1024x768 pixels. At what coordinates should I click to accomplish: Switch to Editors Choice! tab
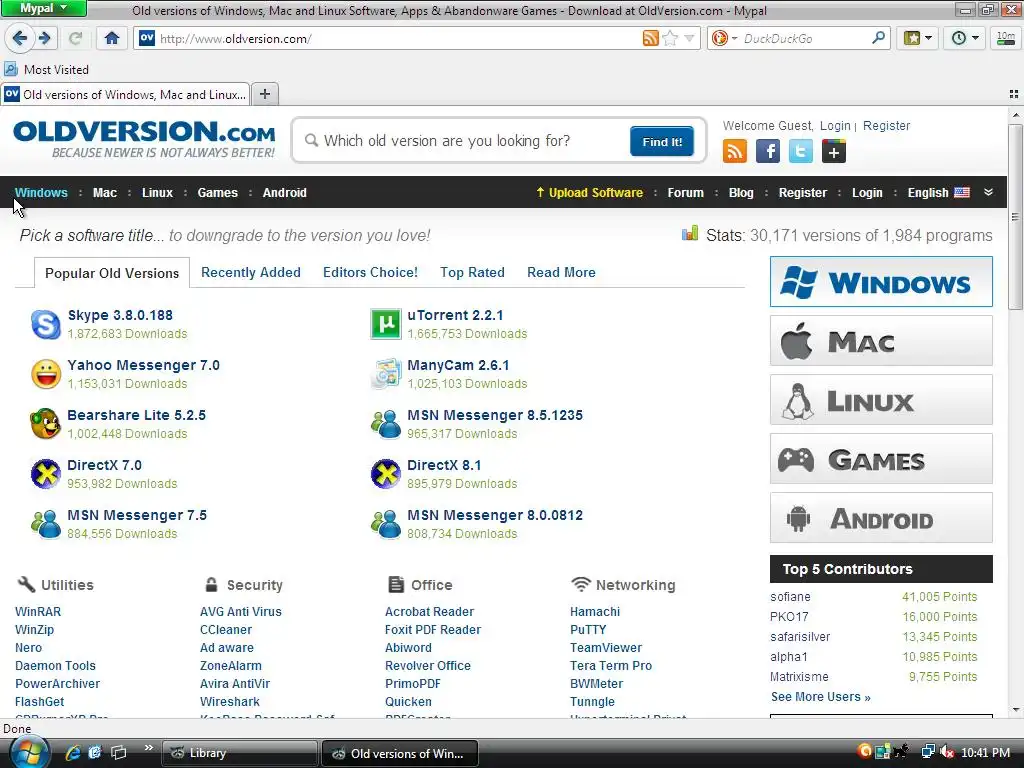370,272
